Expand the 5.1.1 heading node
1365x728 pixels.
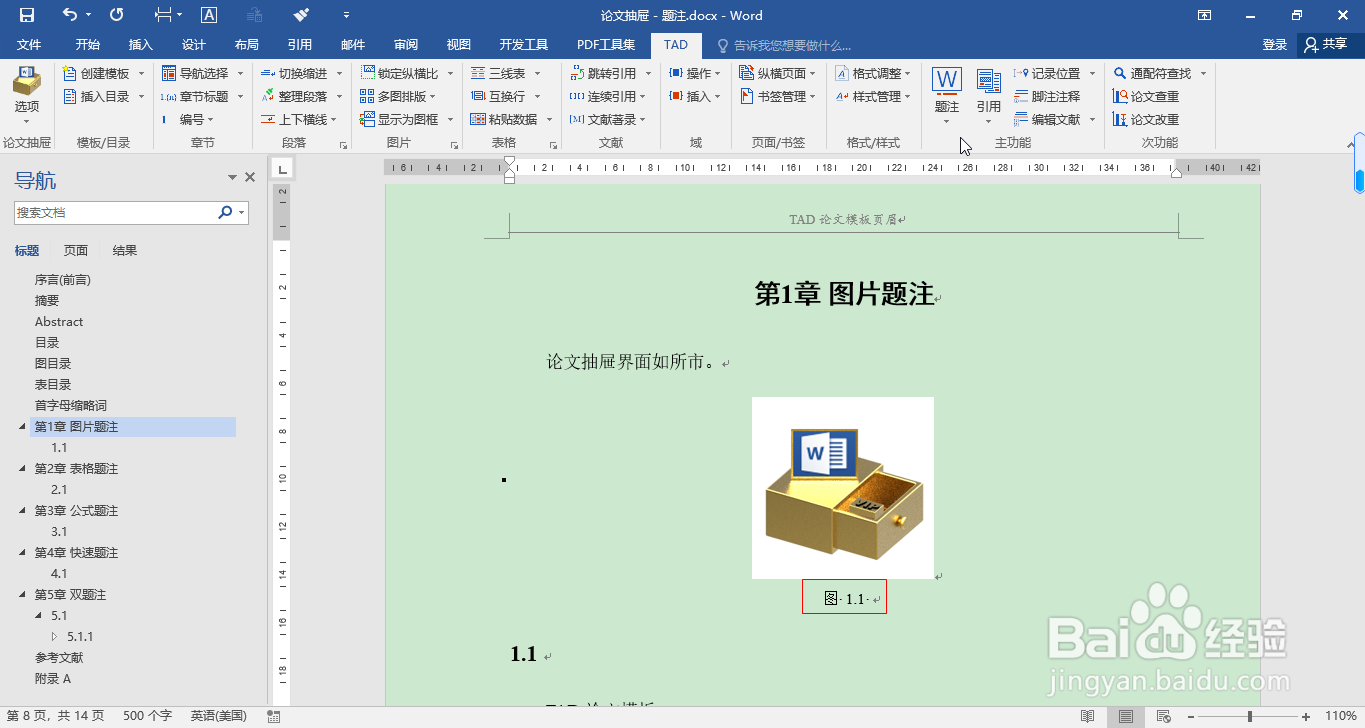point(55,637)
